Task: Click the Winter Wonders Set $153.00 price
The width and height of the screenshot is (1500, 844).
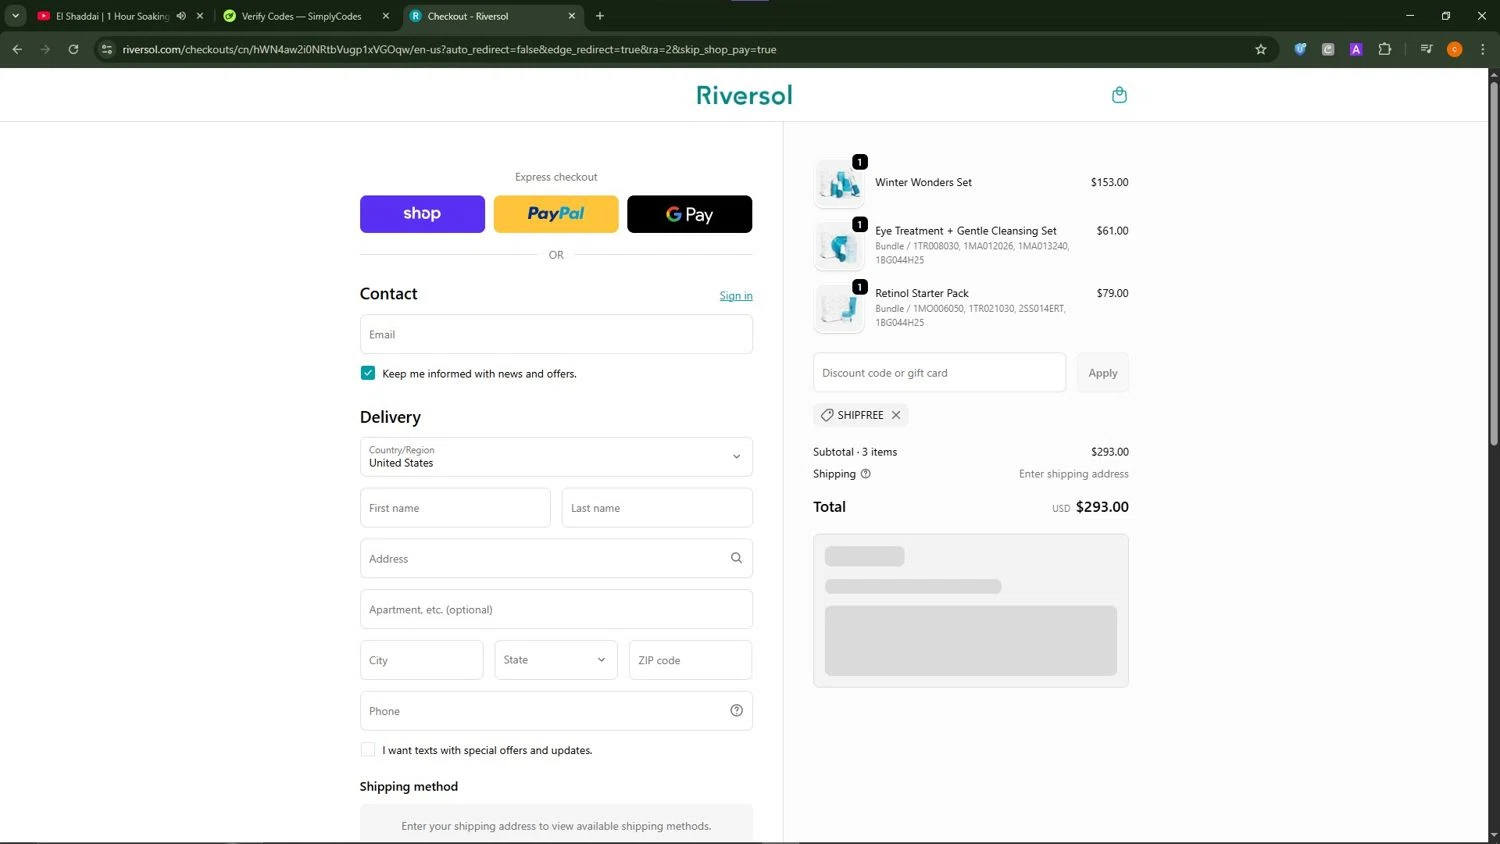Action: [1109, 182]
